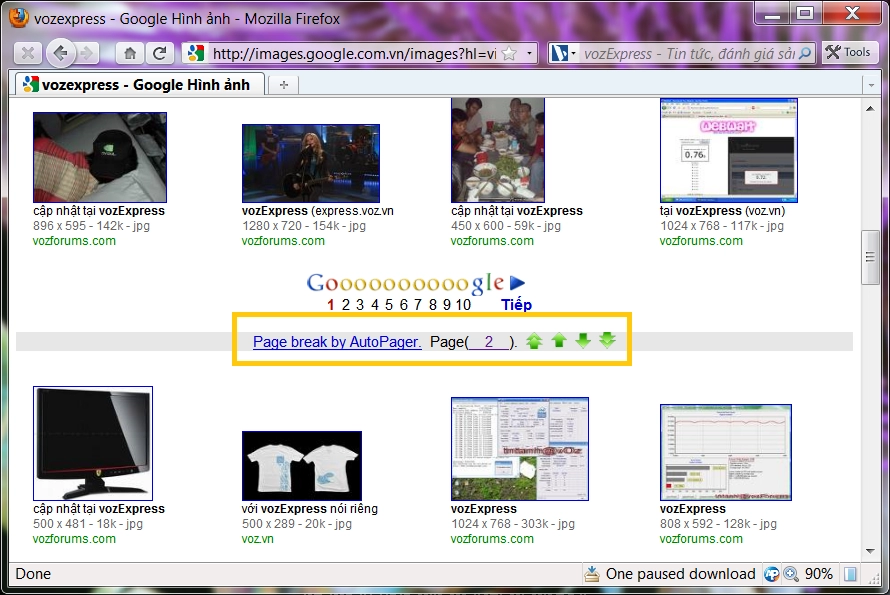The image size is (890, 595).
Task: Click the blue page panel status bar icon
Action: point(850,574)
